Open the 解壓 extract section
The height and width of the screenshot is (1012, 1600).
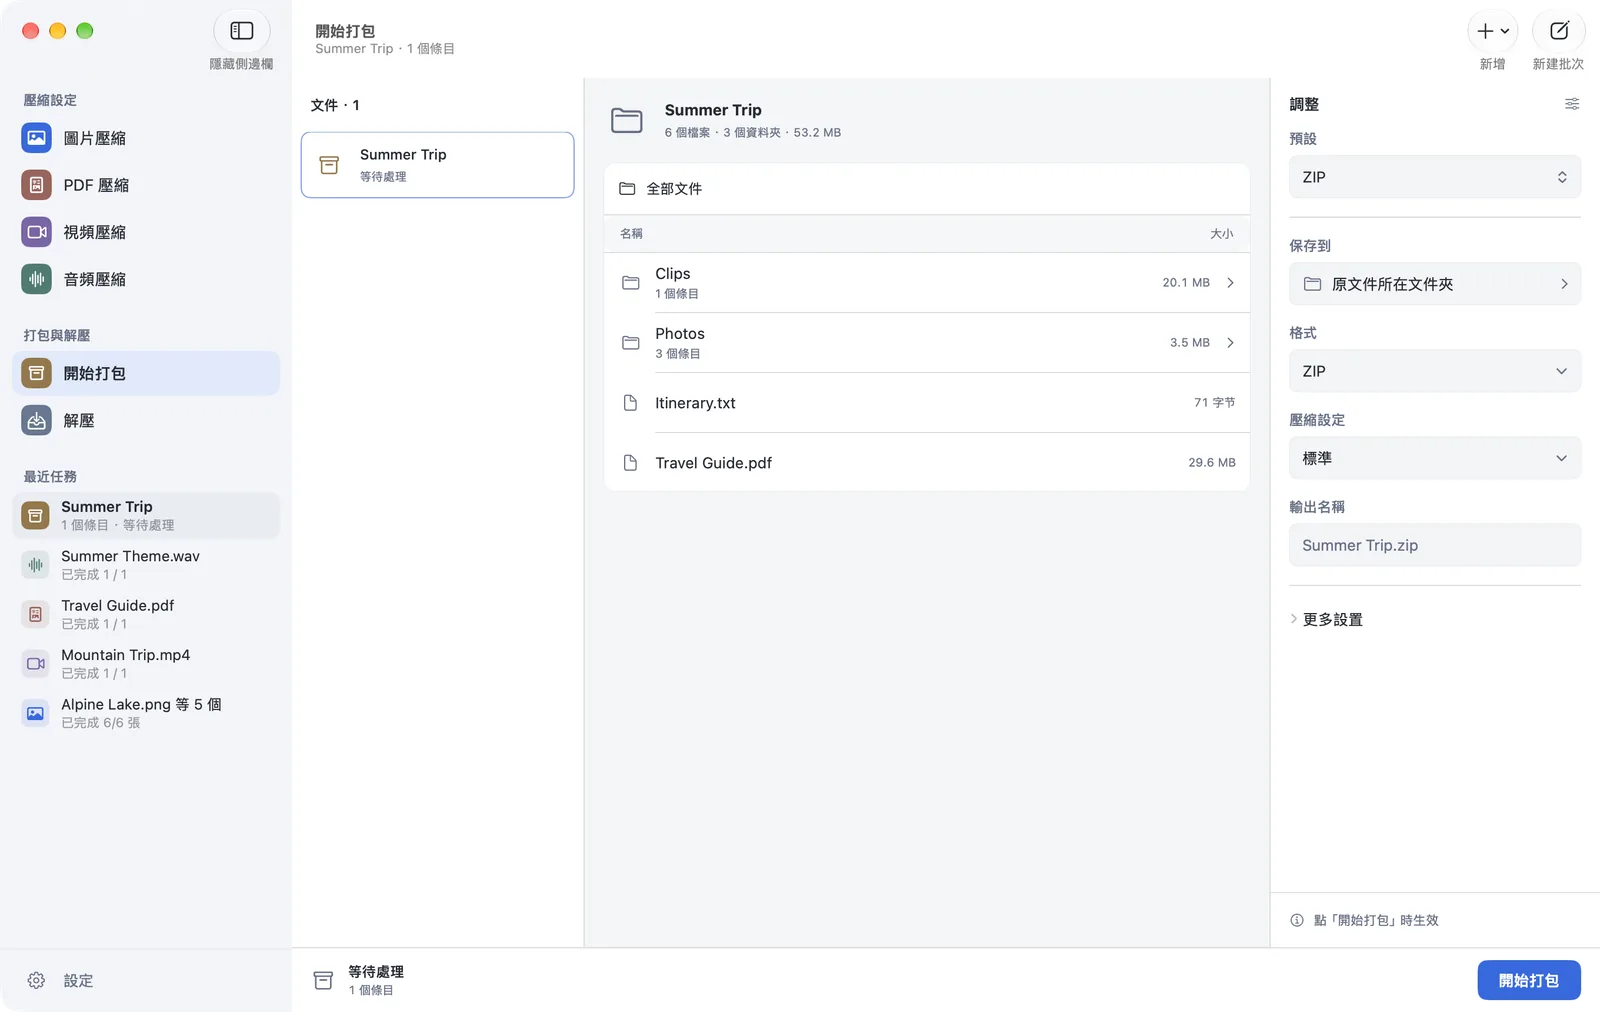(x=146, y=421)
